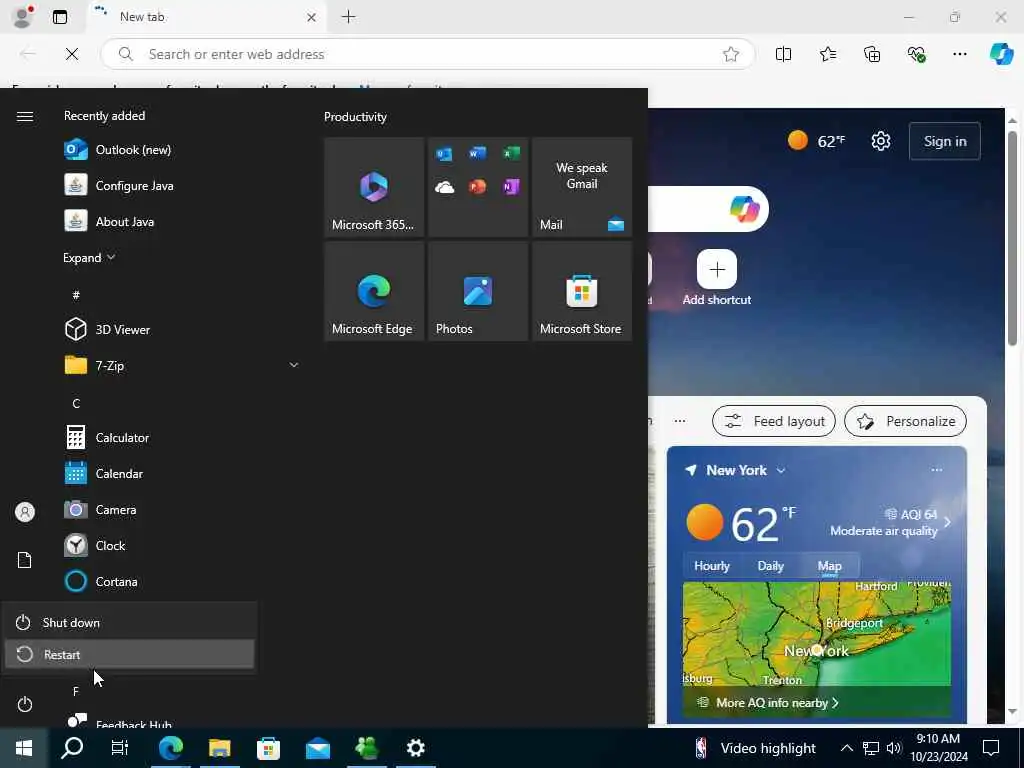The width and height of the screenshot is (1024, 768).
Task: Select Shut down from power menu
Action: (129, 622)
